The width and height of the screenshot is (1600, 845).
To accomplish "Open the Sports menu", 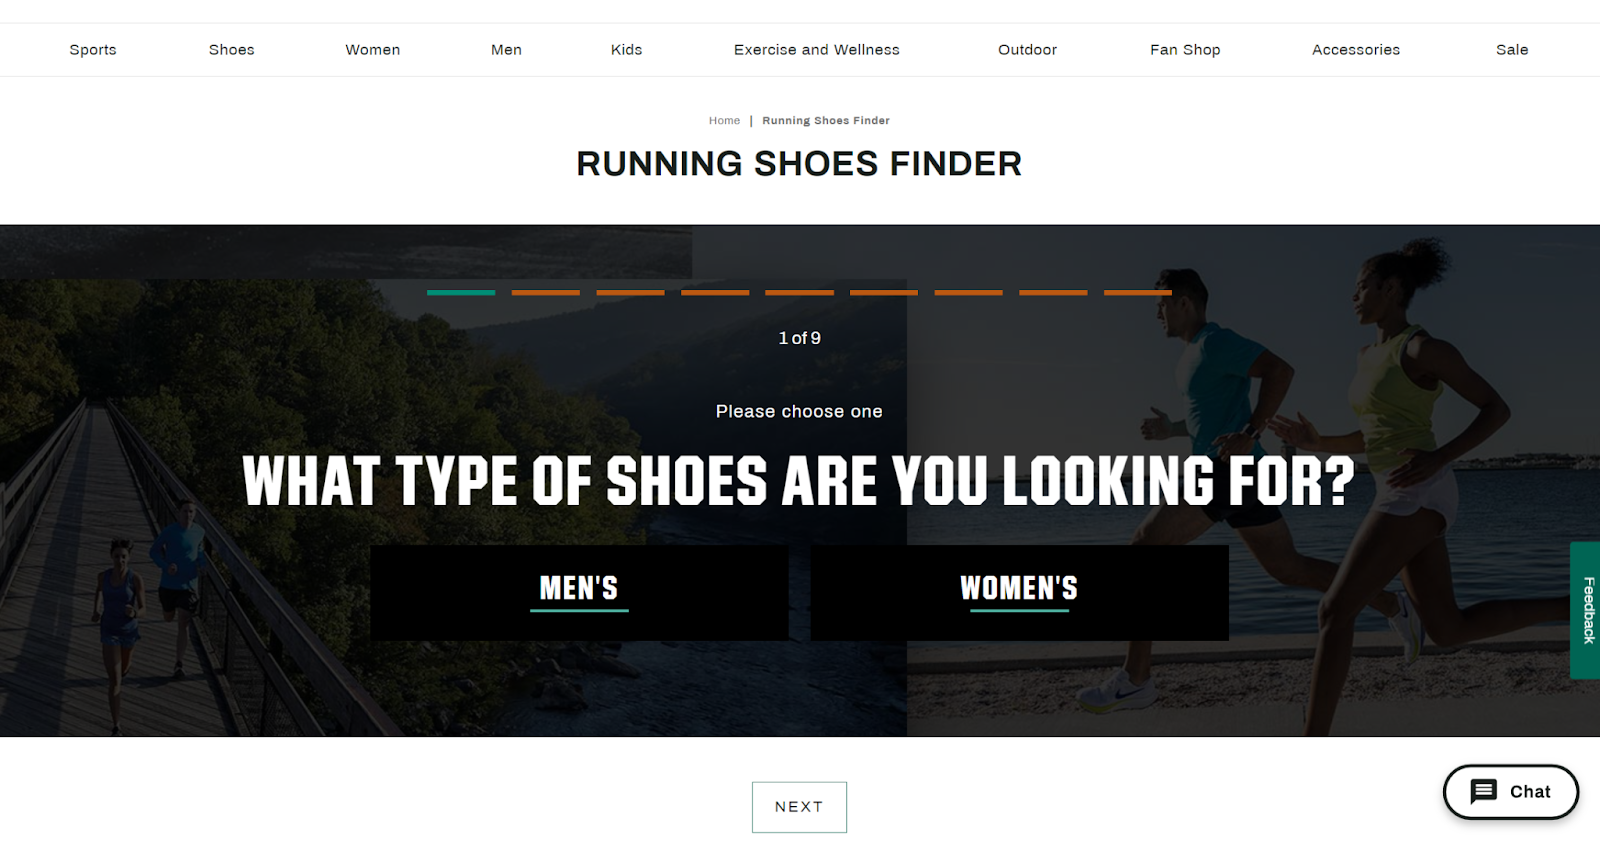I will tap(93, 50).
